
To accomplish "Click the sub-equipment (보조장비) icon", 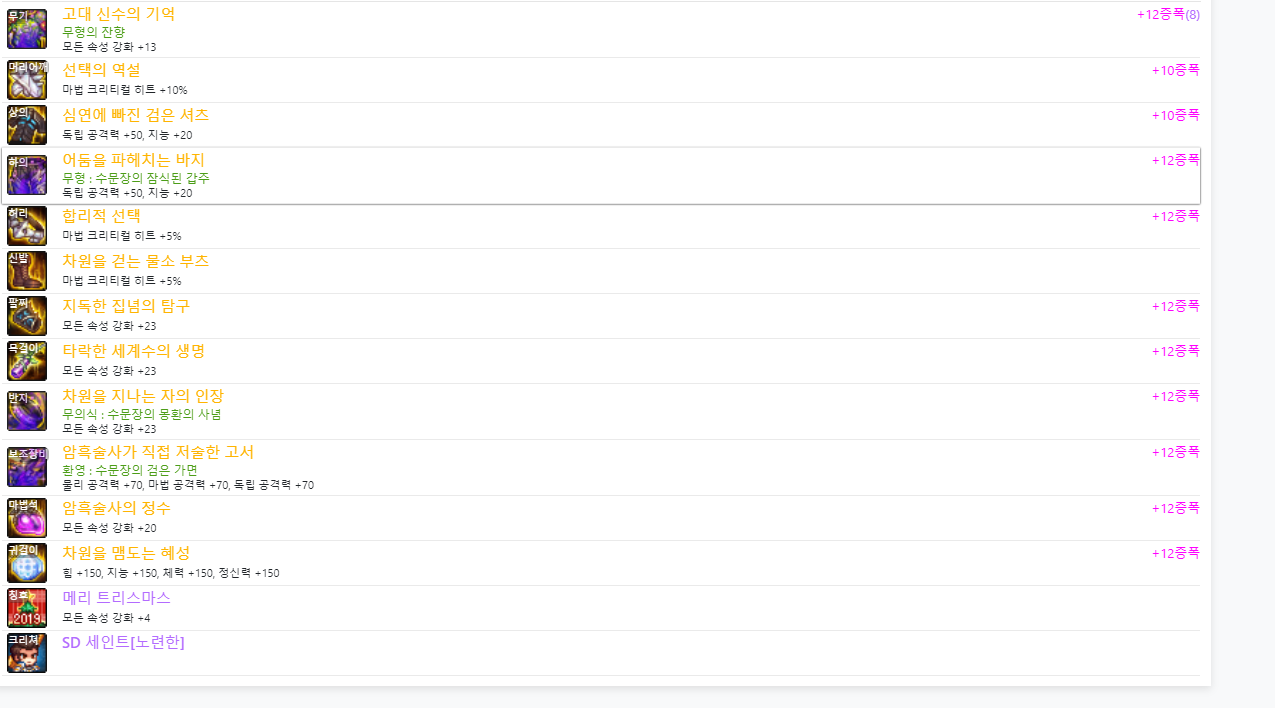I will [x=27, y=467].
